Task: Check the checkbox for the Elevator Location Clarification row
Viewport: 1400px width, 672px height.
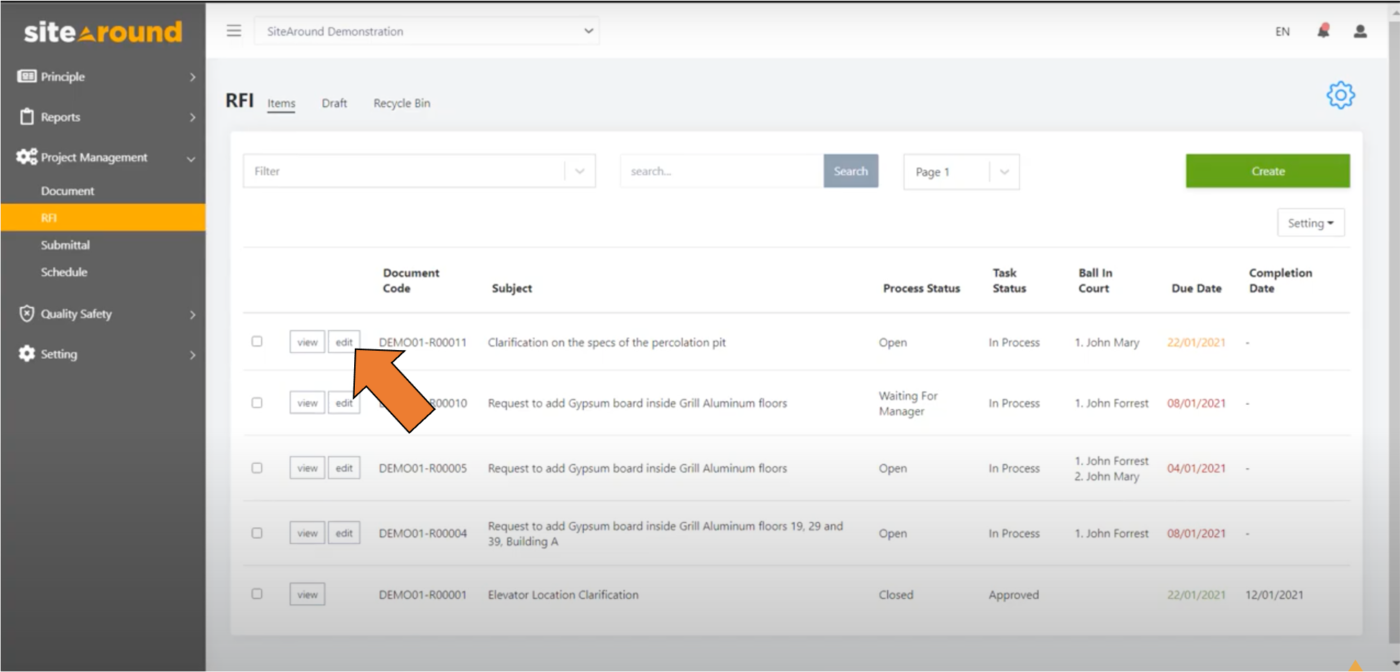Action: click(x=257, y=594)
